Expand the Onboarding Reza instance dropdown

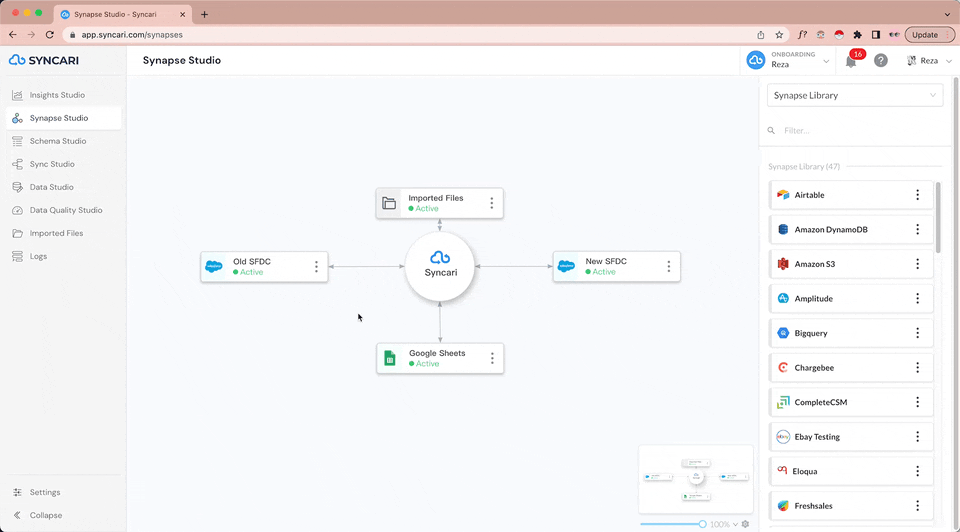click(x=788, y=60)
